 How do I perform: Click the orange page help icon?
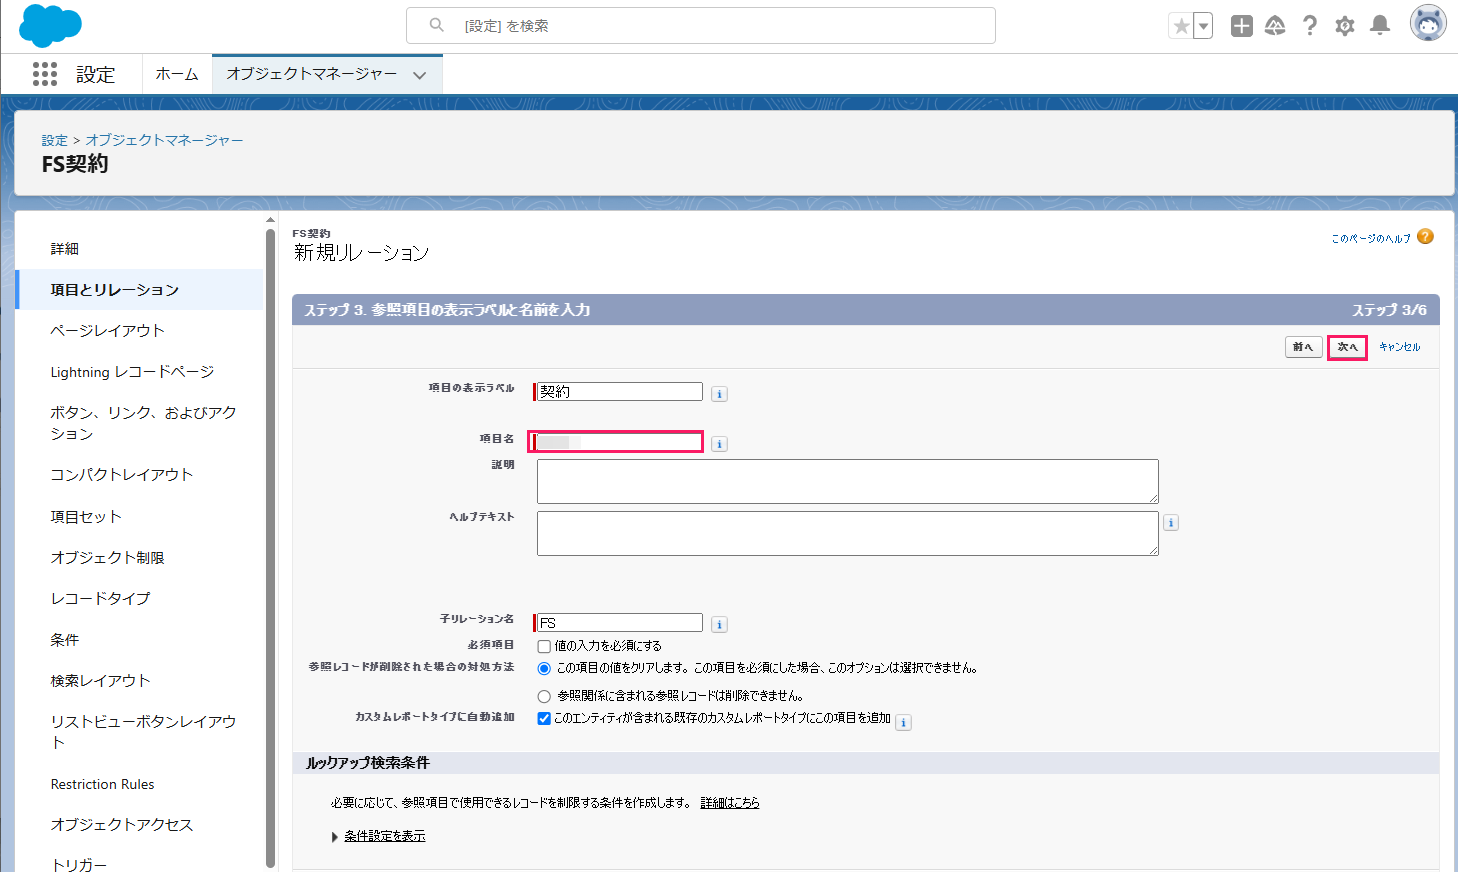pyautogui.click(x=1425, y=237)
